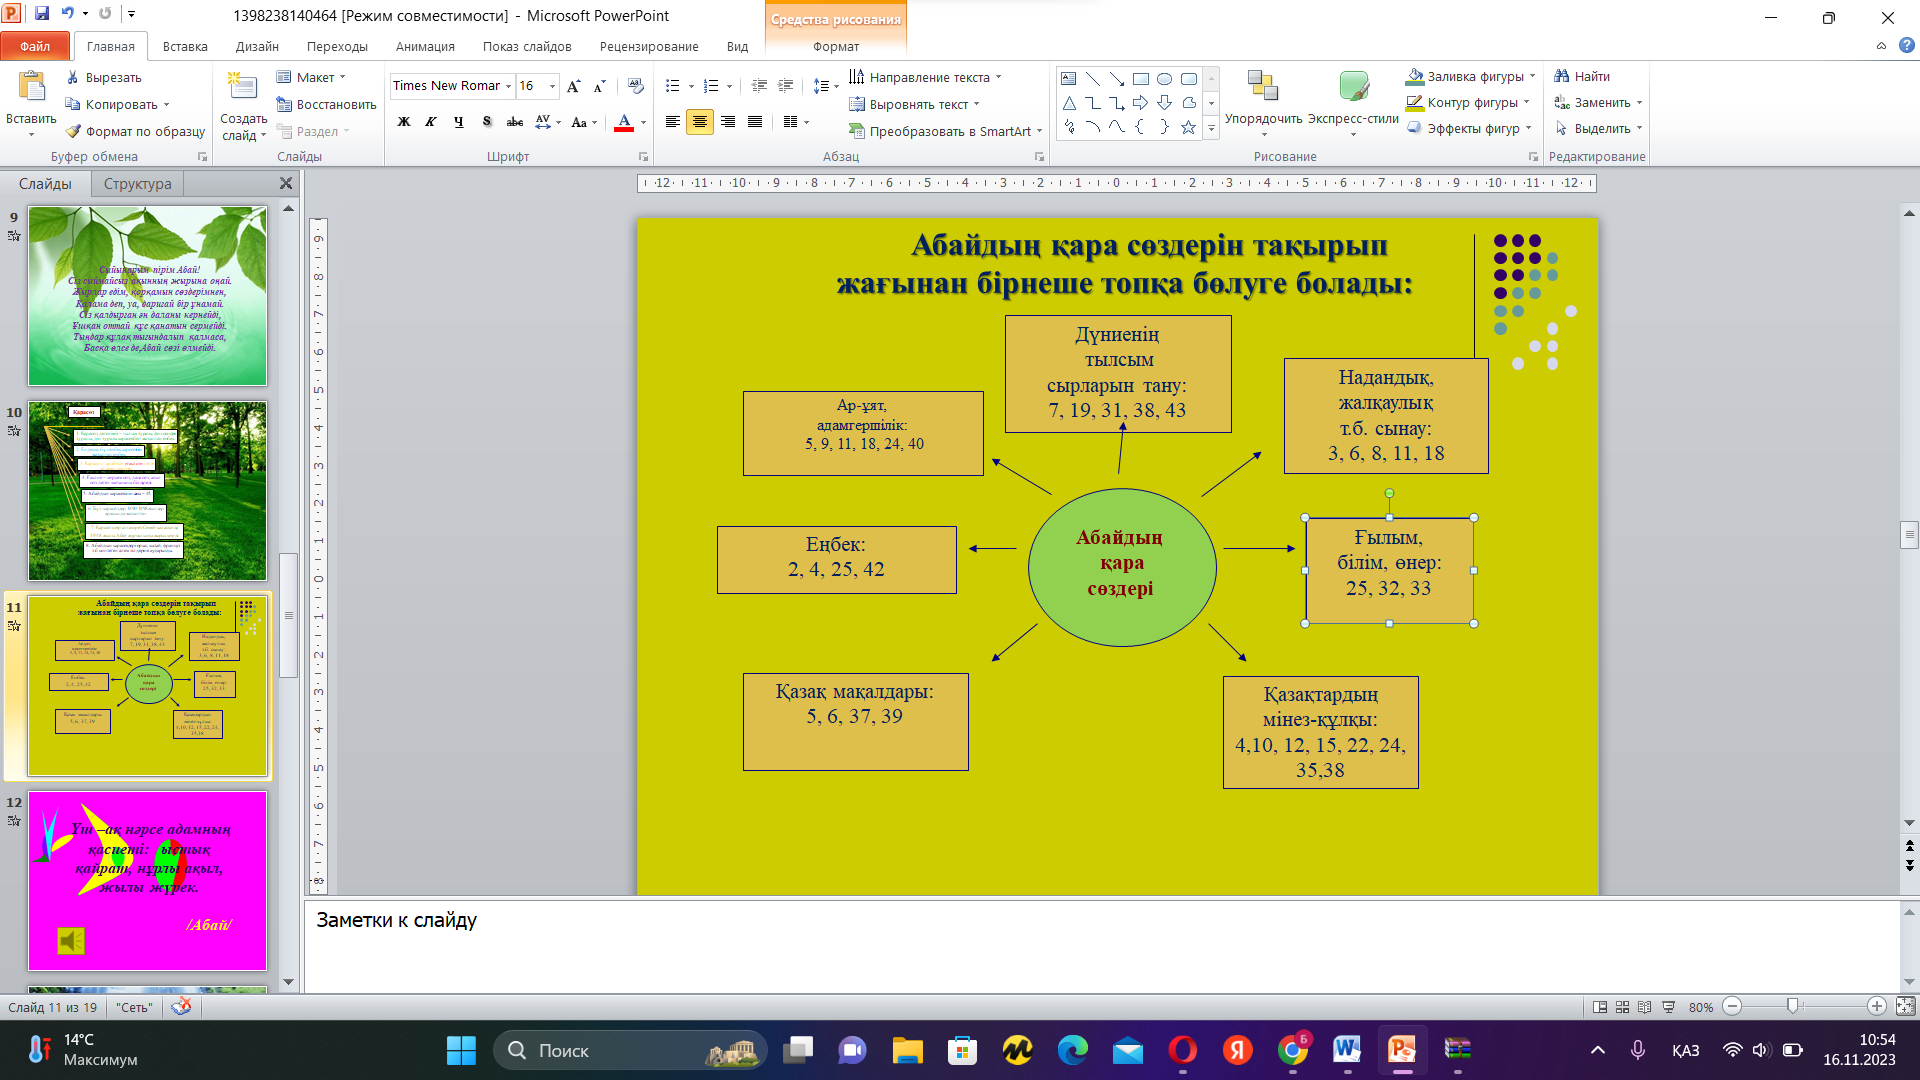The width and height of the screenshot is (1920, 1080).
Task: Toggle bold formatting button
Action: pyautogui.click(x=404, y=122)
